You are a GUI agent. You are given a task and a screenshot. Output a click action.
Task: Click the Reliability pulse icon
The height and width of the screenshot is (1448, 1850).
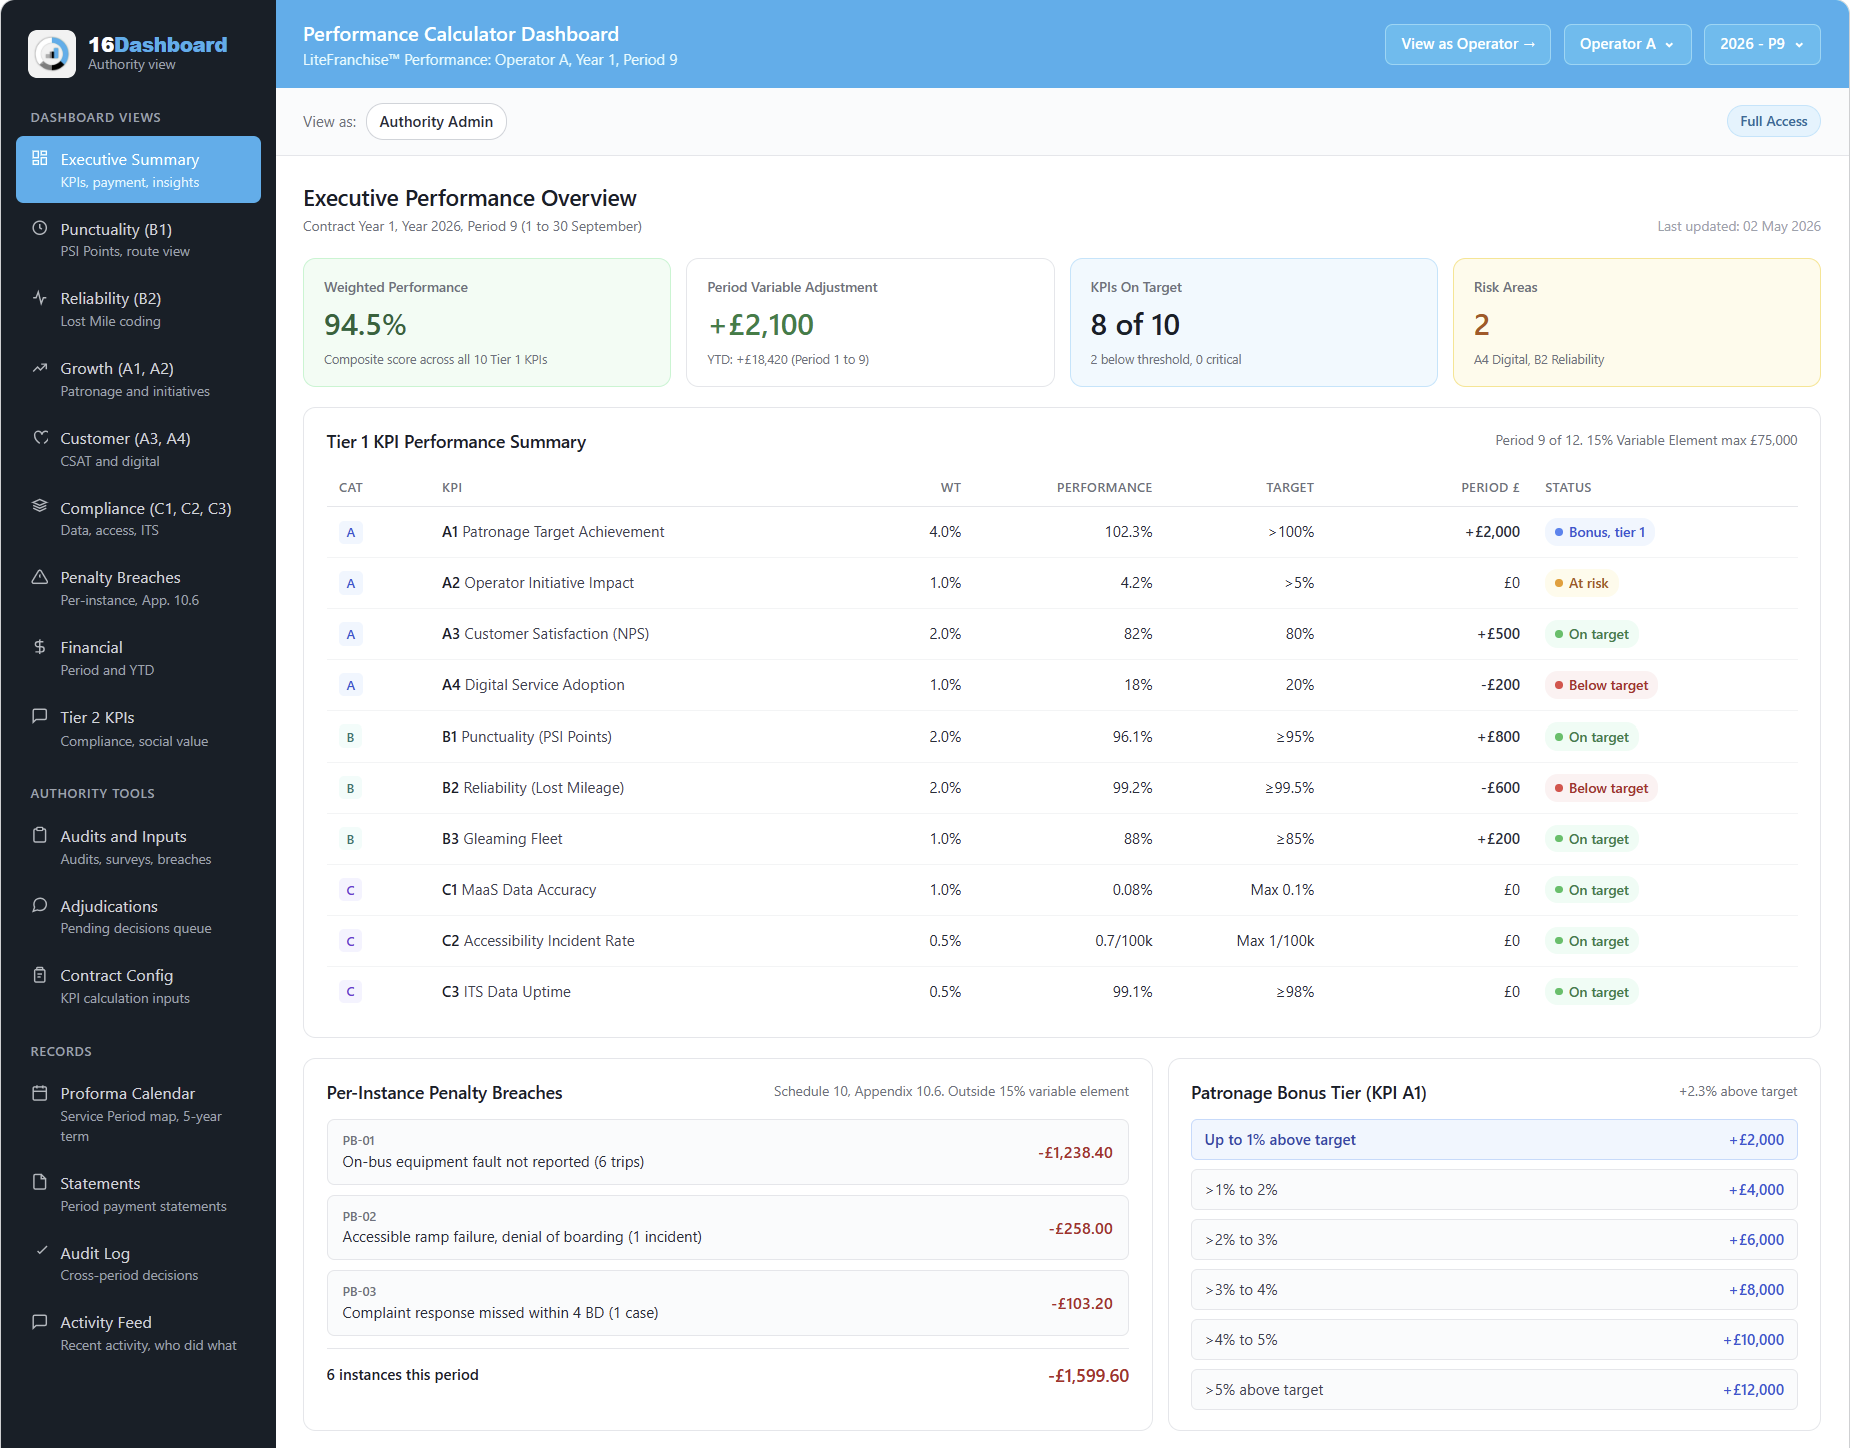tap(40, 297)
